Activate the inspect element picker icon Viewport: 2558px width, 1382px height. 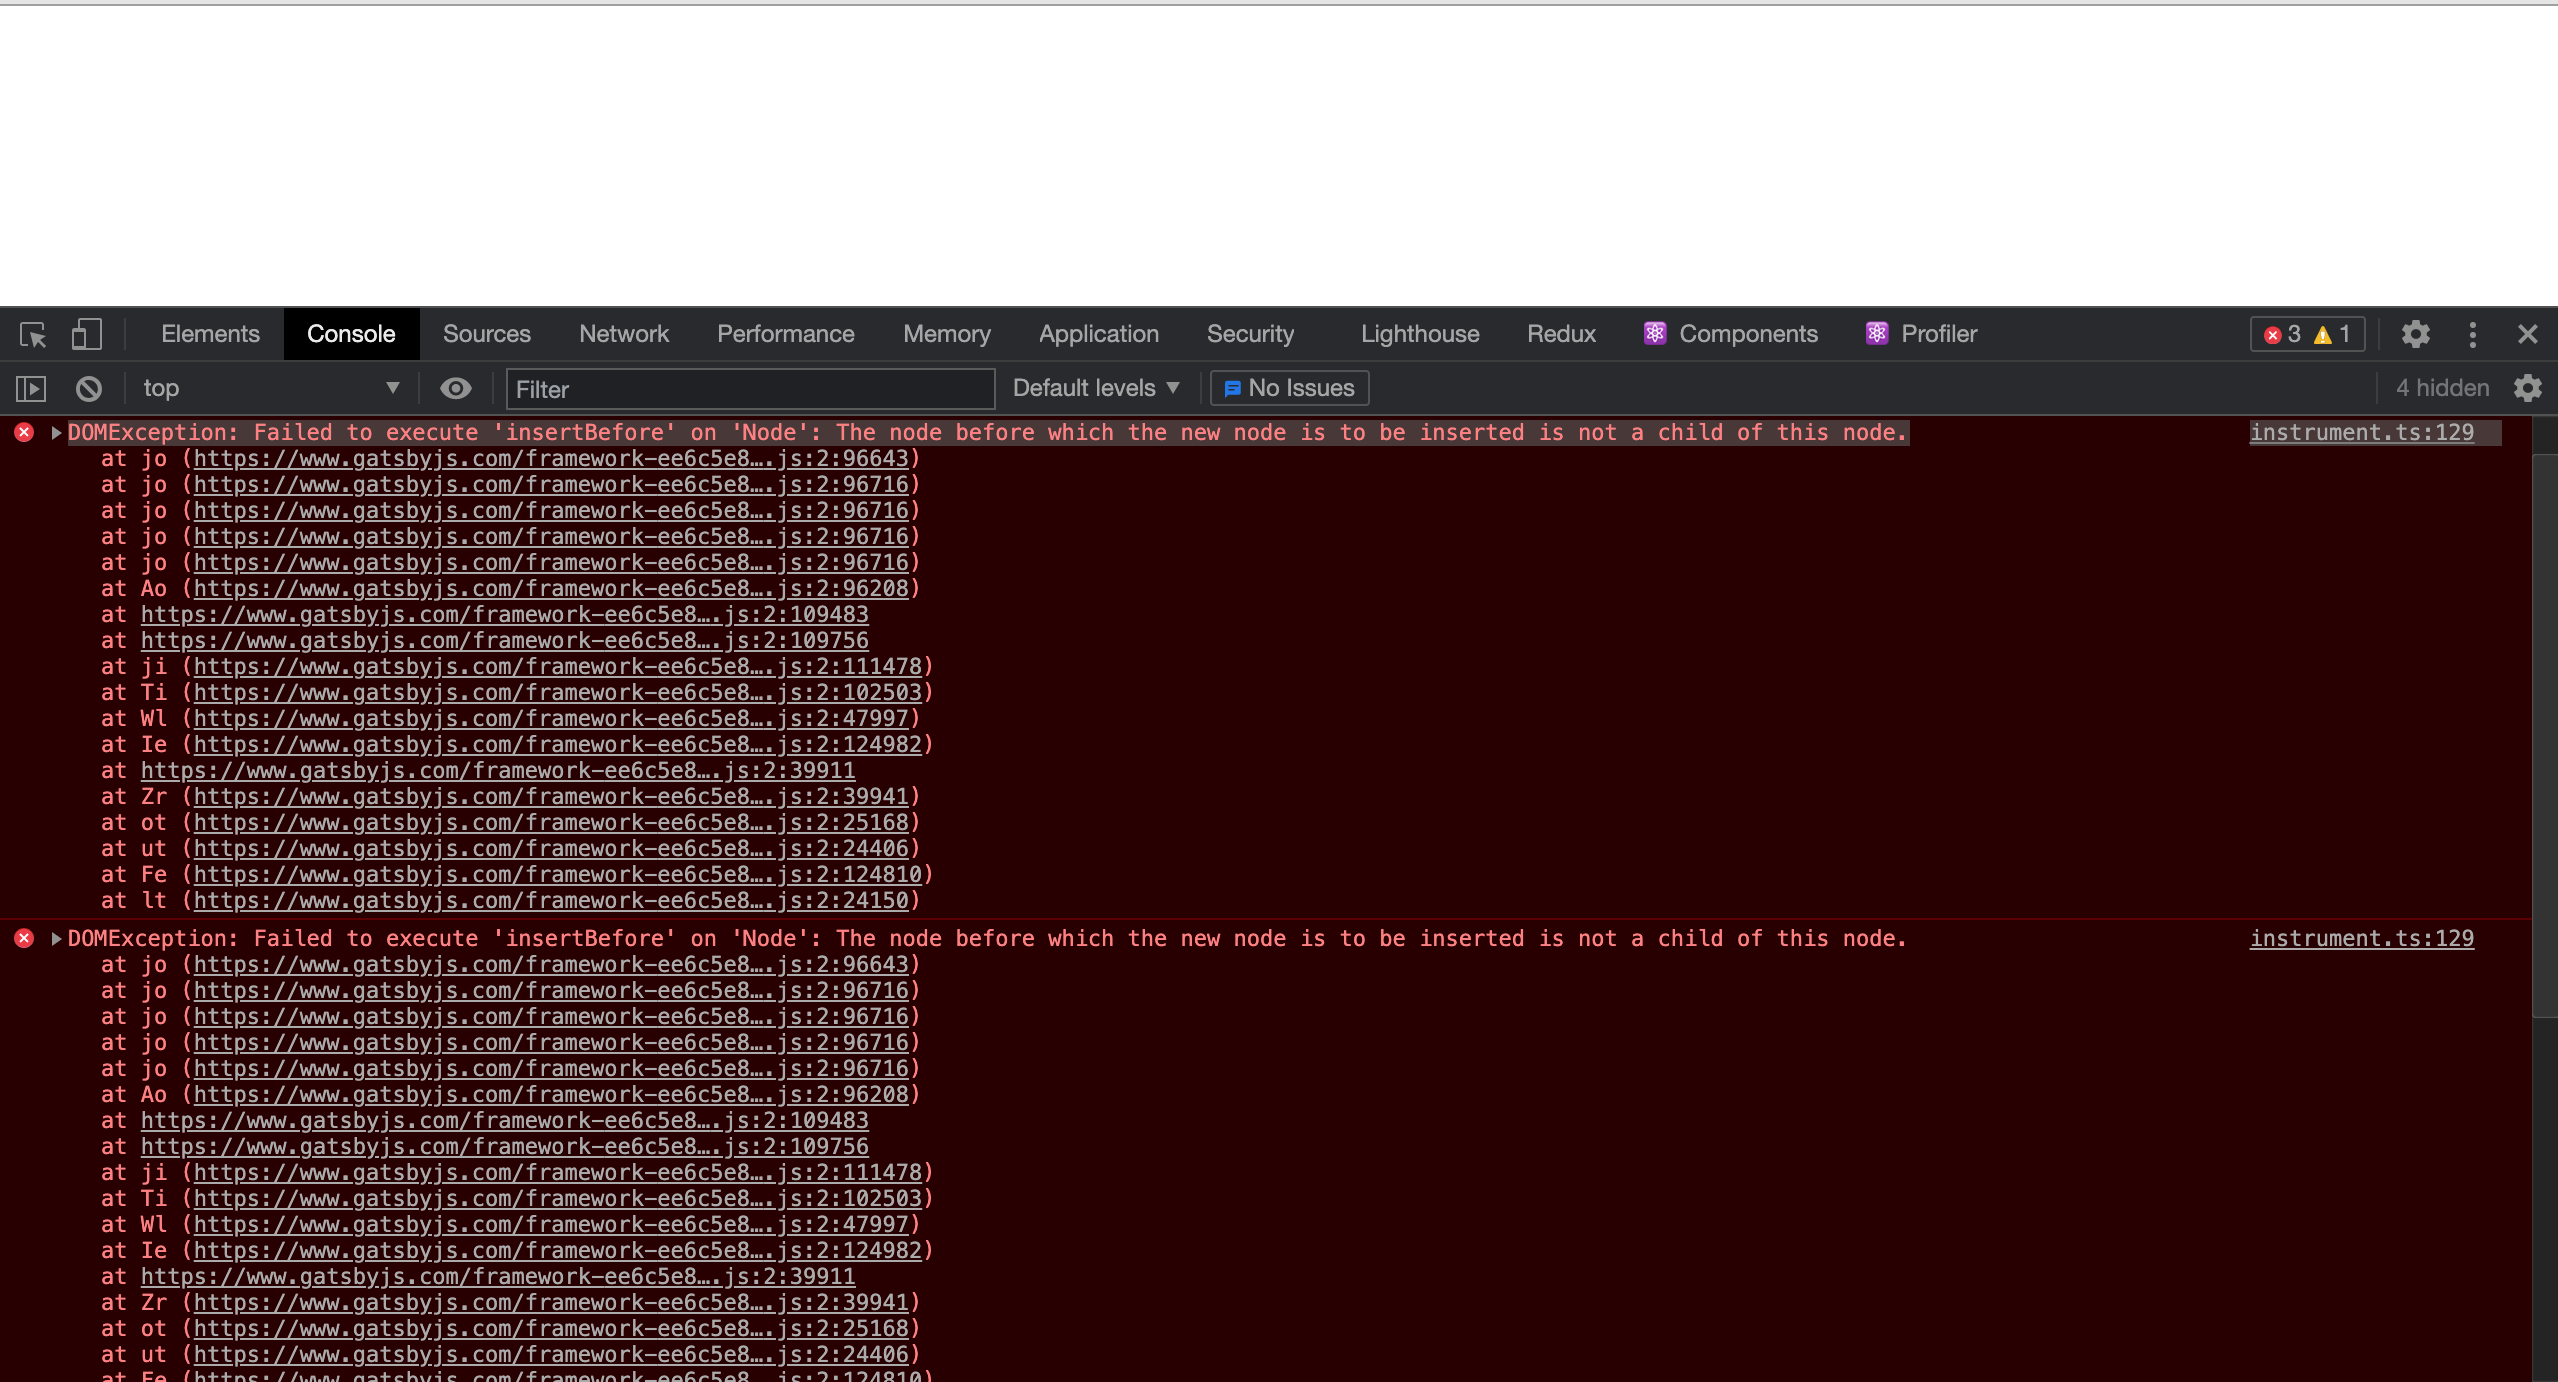33,334
